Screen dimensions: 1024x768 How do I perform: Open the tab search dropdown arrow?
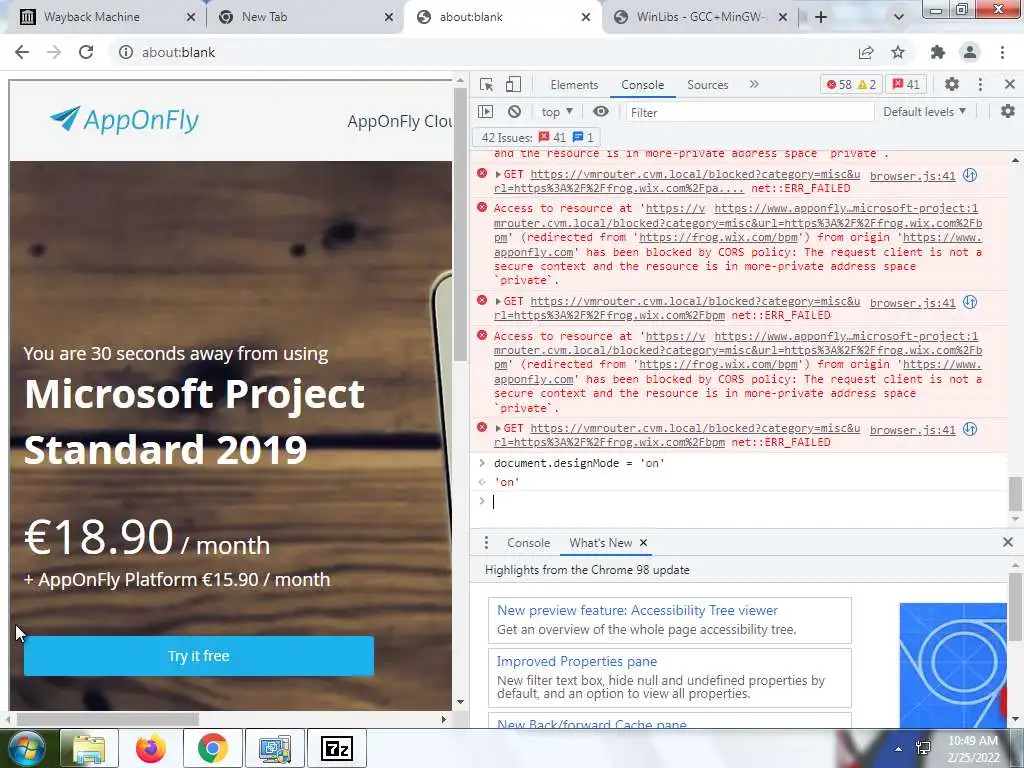pyautogui.click(x=899, y=17)
